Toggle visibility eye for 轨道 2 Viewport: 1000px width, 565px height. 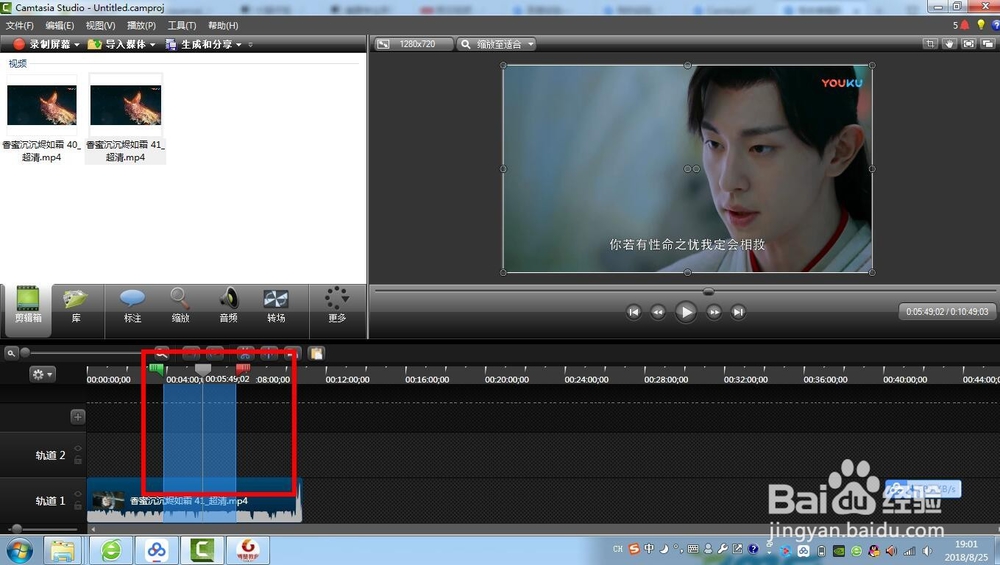77,449
